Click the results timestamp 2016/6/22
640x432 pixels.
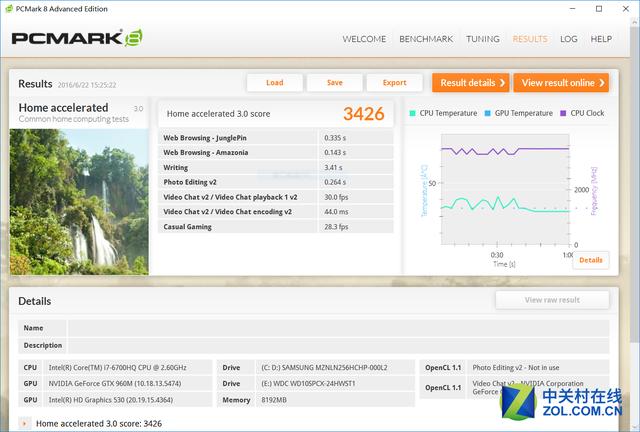tap(87, 85)
